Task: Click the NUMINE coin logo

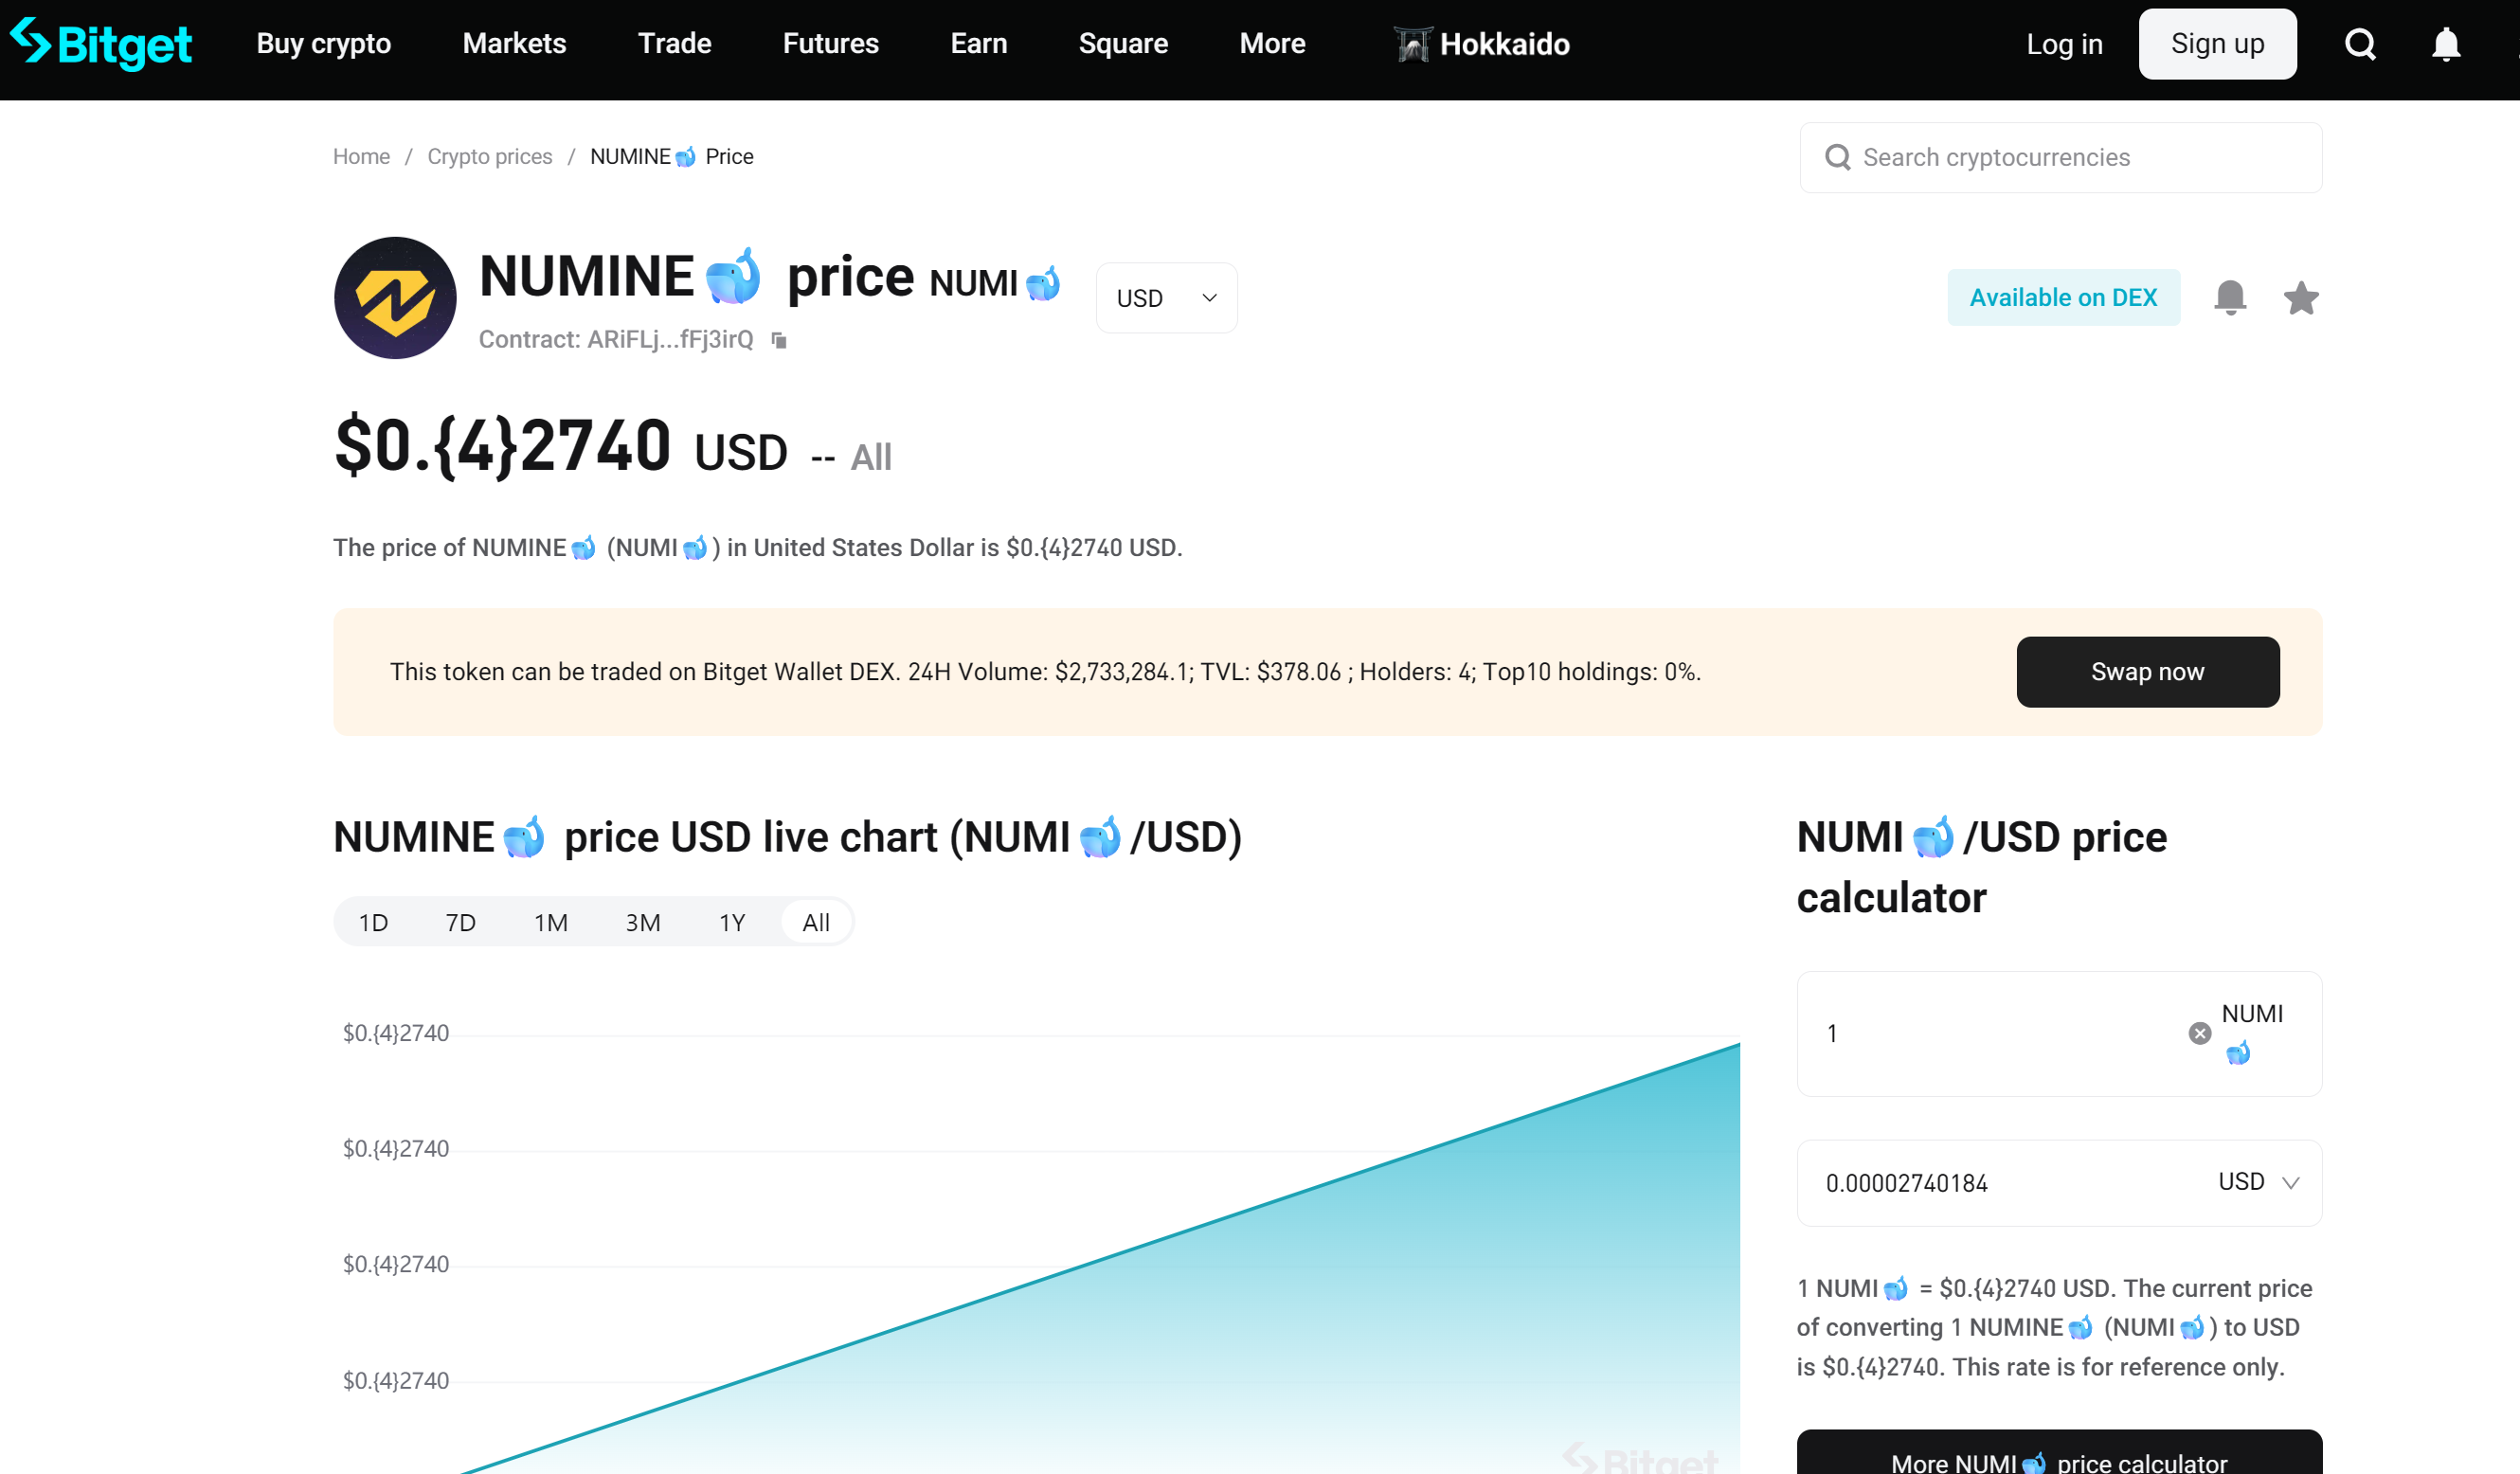Action: pos(395,298)
